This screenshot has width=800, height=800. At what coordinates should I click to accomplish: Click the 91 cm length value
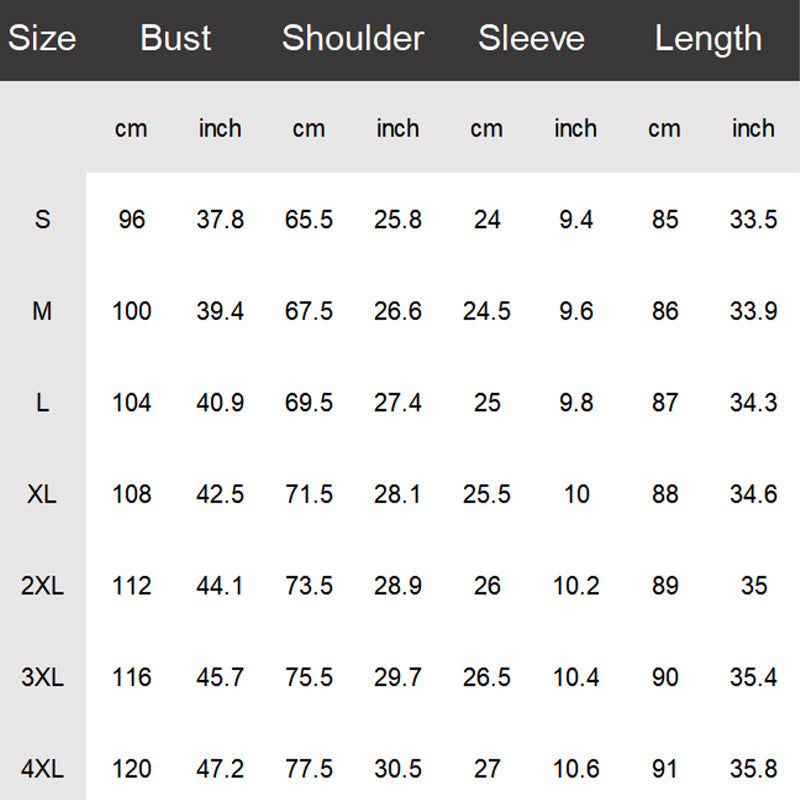[665, 769]
